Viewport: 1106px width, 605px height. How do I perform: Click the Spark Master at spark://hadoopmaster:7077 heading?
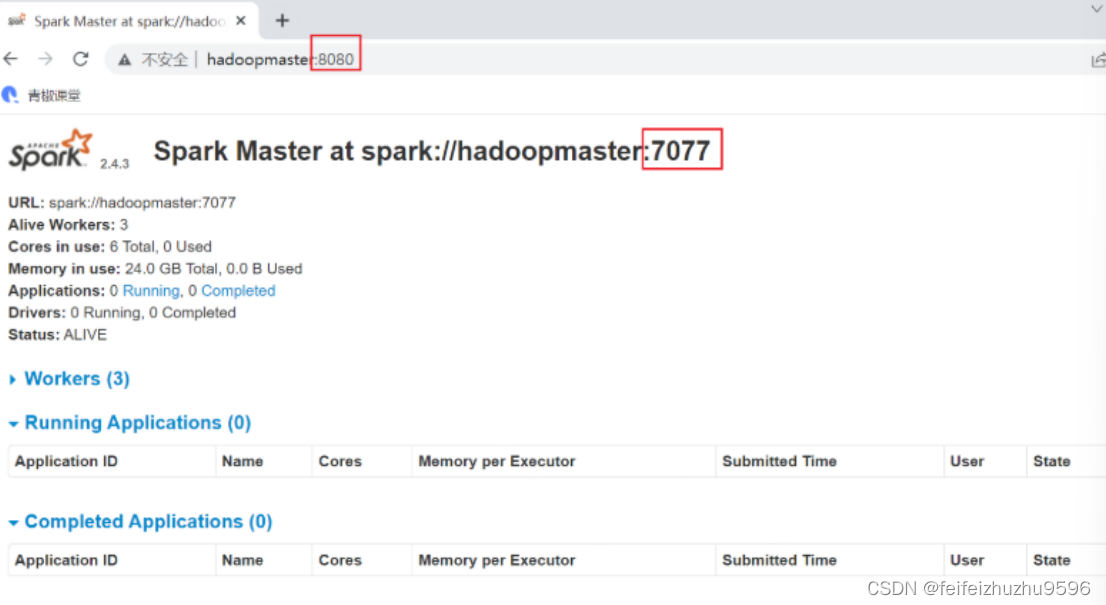(x=432, y=151)
